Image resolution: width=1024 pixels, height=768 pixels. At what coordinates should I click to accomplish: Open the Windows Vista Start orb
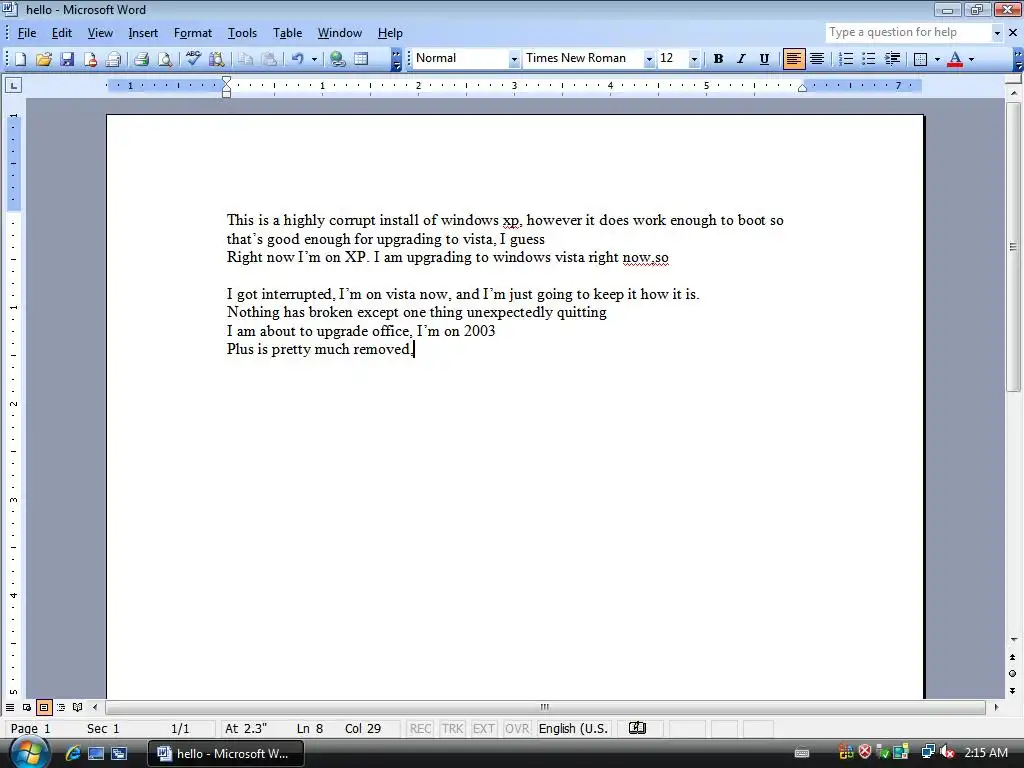29,752
